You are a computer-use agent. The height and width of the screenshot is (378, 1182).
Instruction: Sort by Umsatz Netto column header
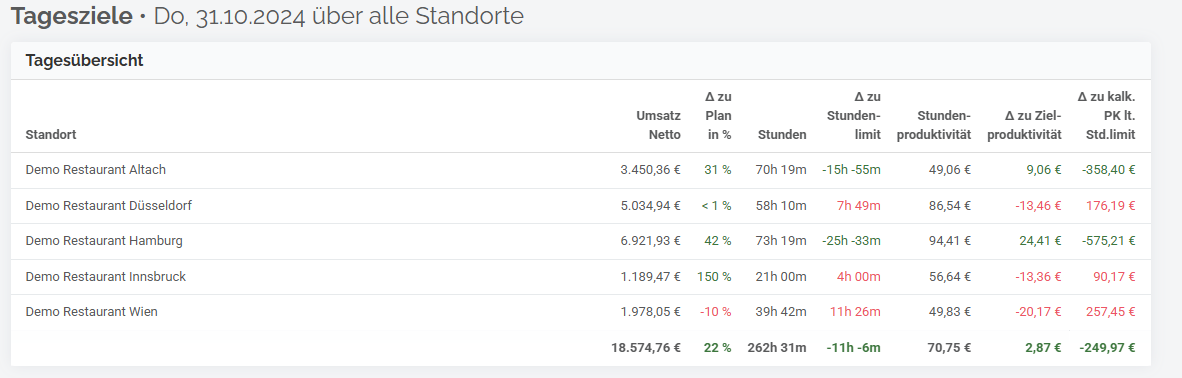[658, 125]
